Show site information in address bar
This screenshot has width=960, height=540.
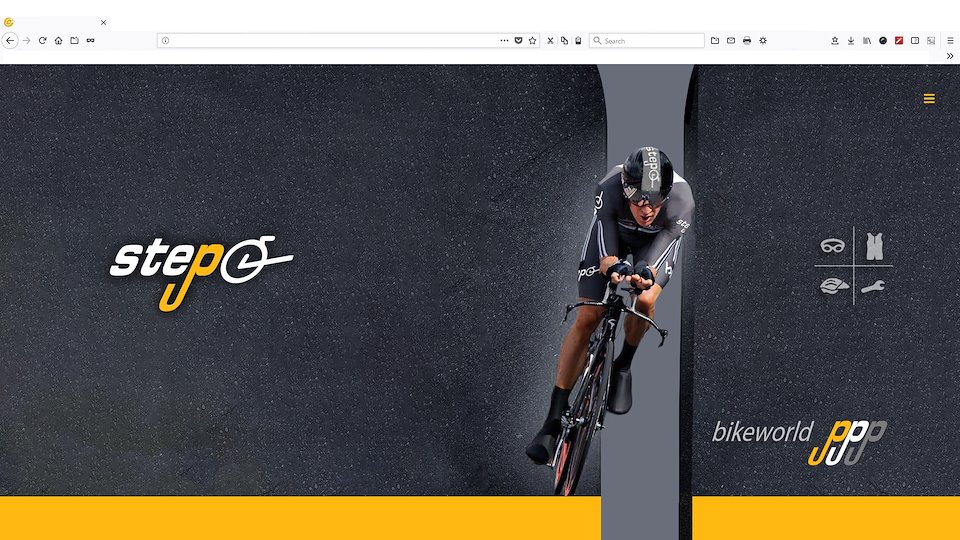[x=165, y=40]
